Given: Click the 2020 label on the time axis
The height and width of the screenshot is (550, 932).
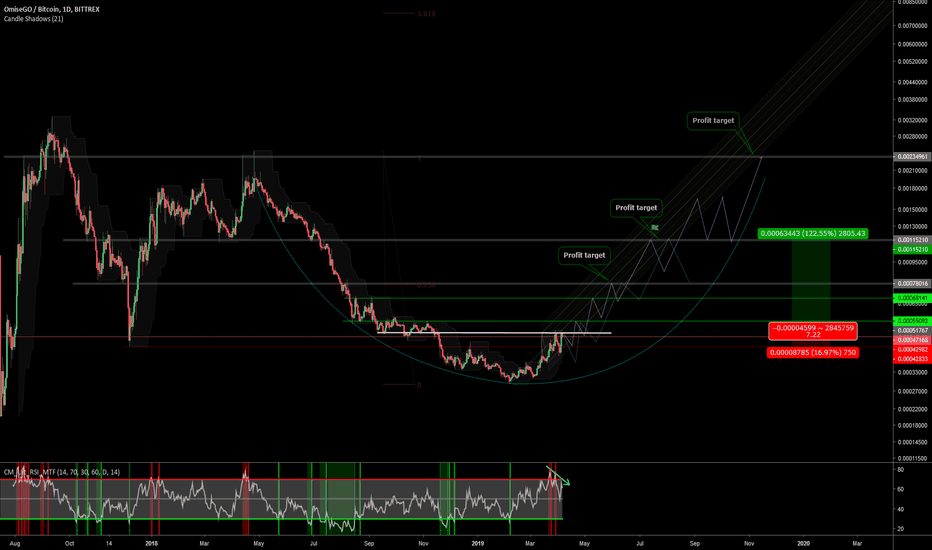Looking at the screenshot, I should (803, 543).
